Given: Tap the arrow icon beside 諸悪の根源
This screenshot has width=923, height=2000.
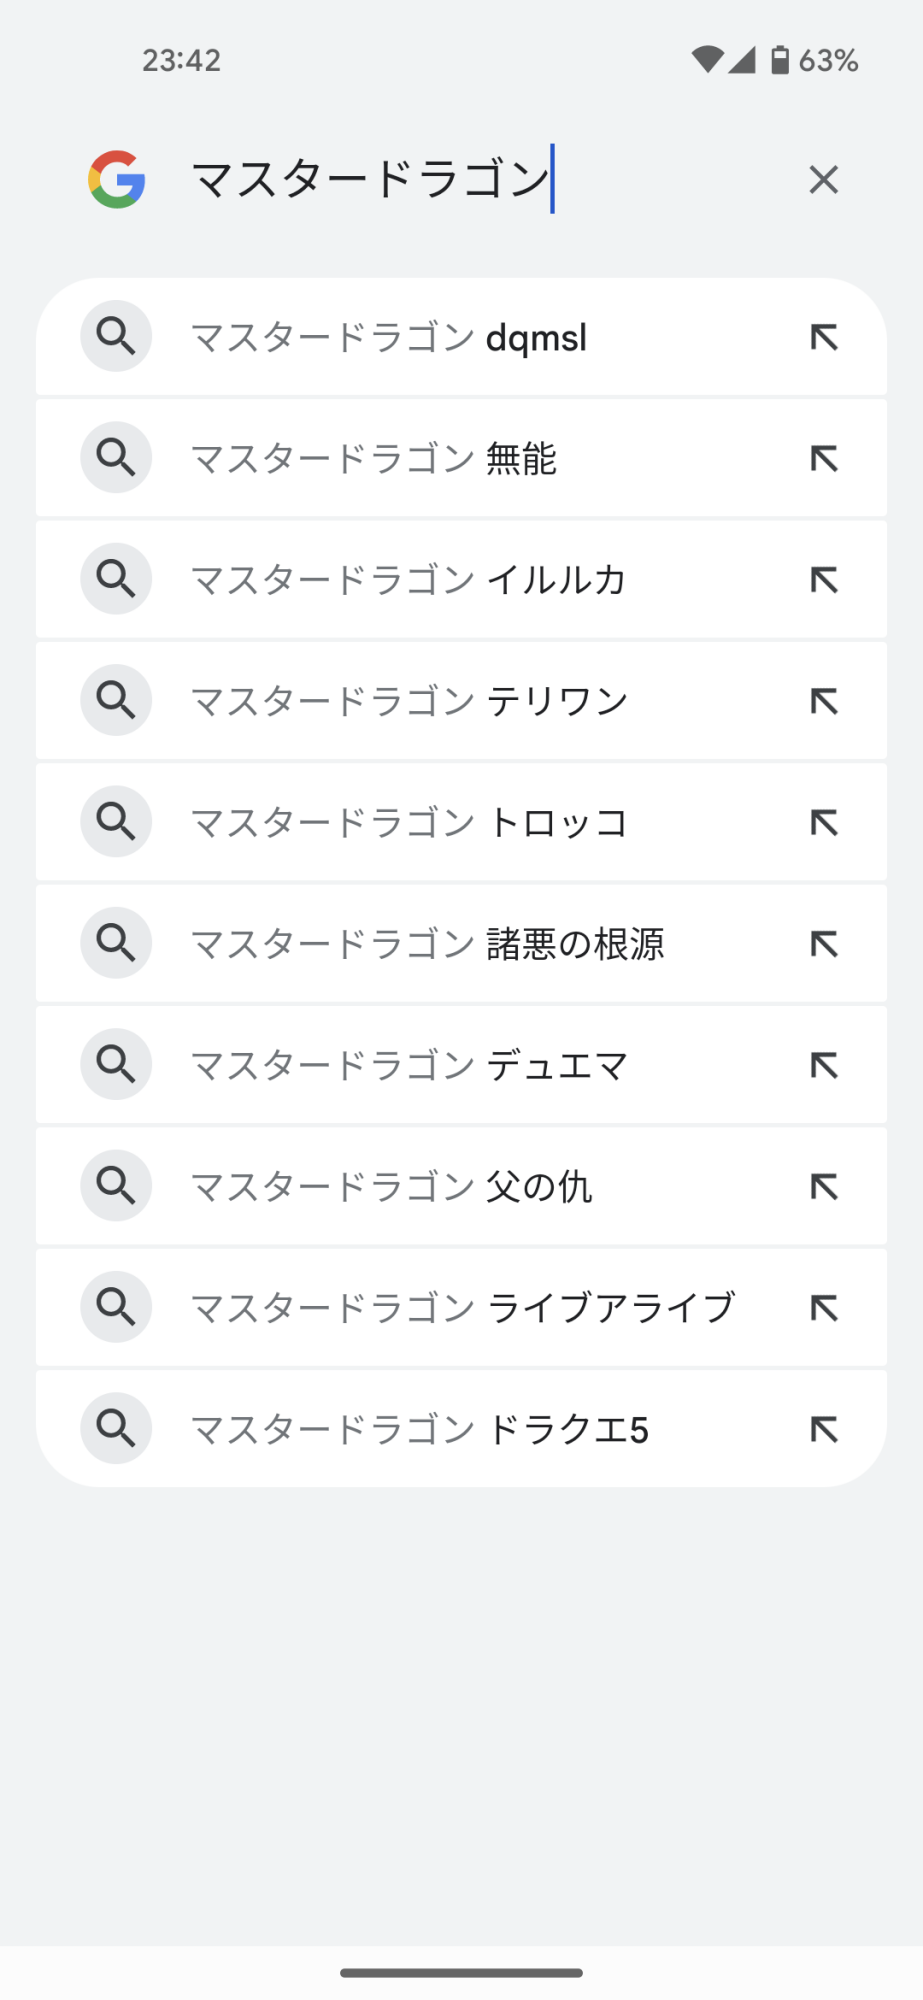Looking at the screenshot, I should (824, 944).
